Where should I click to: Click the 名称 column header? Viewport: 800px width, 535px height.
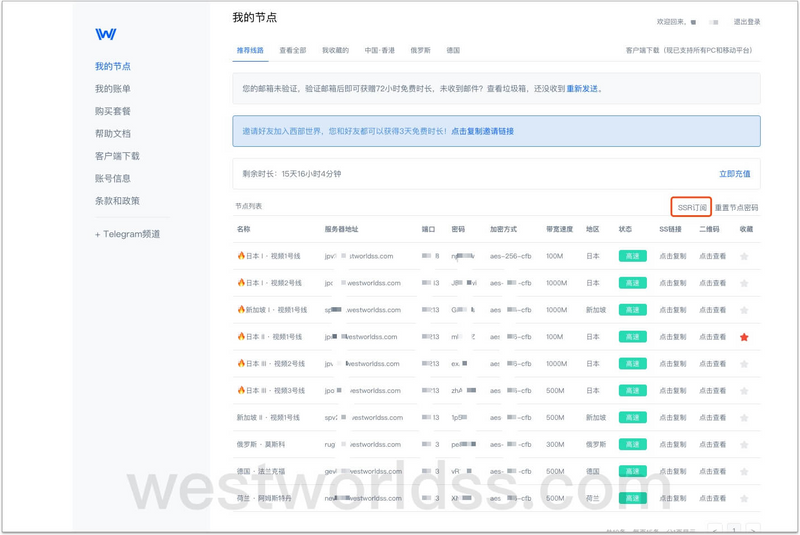(x=243, y=229)
